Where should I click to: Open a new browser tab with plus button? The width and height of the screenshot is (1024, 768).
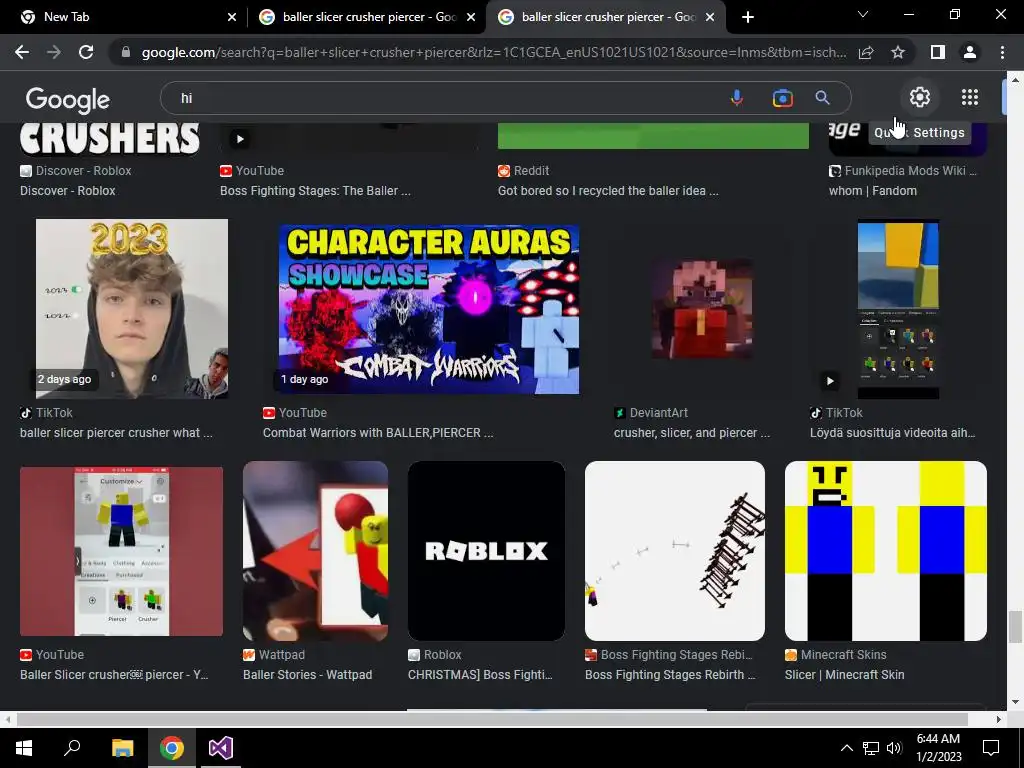[748, 17]
